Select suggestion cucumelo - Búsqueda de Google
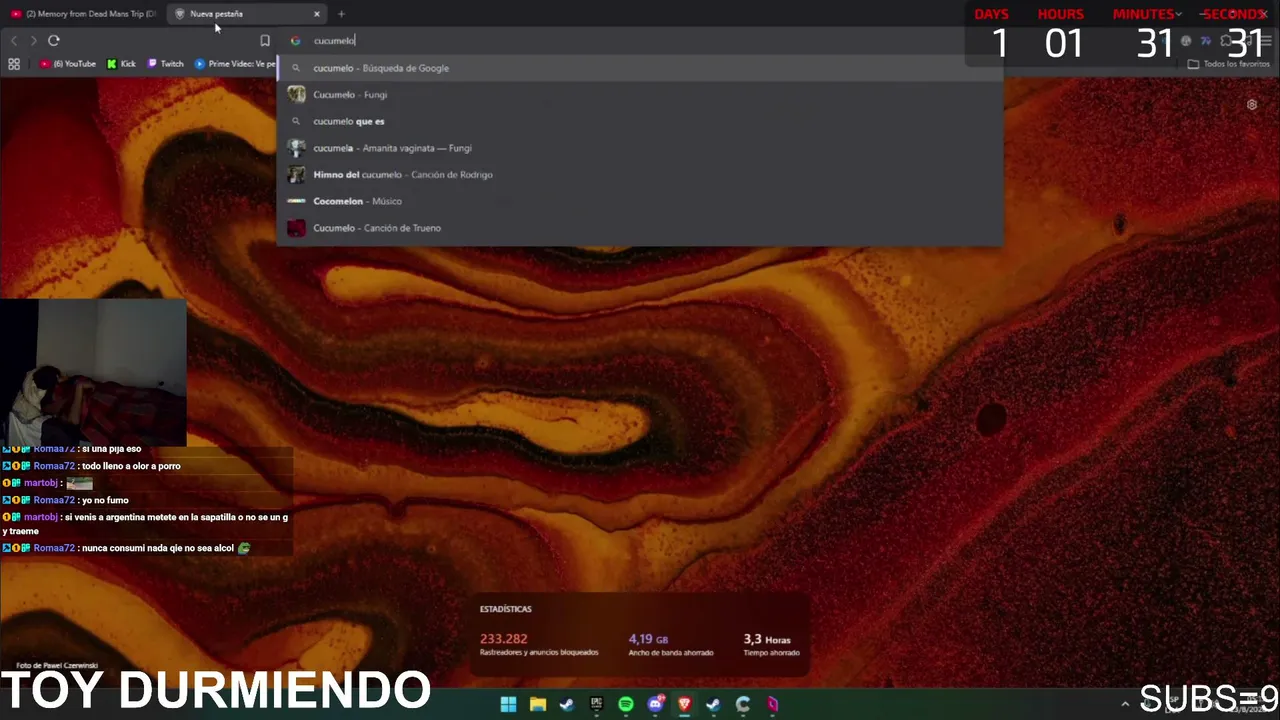The height and width of the screenshot is (720, 1280). (x=640, y=68)
